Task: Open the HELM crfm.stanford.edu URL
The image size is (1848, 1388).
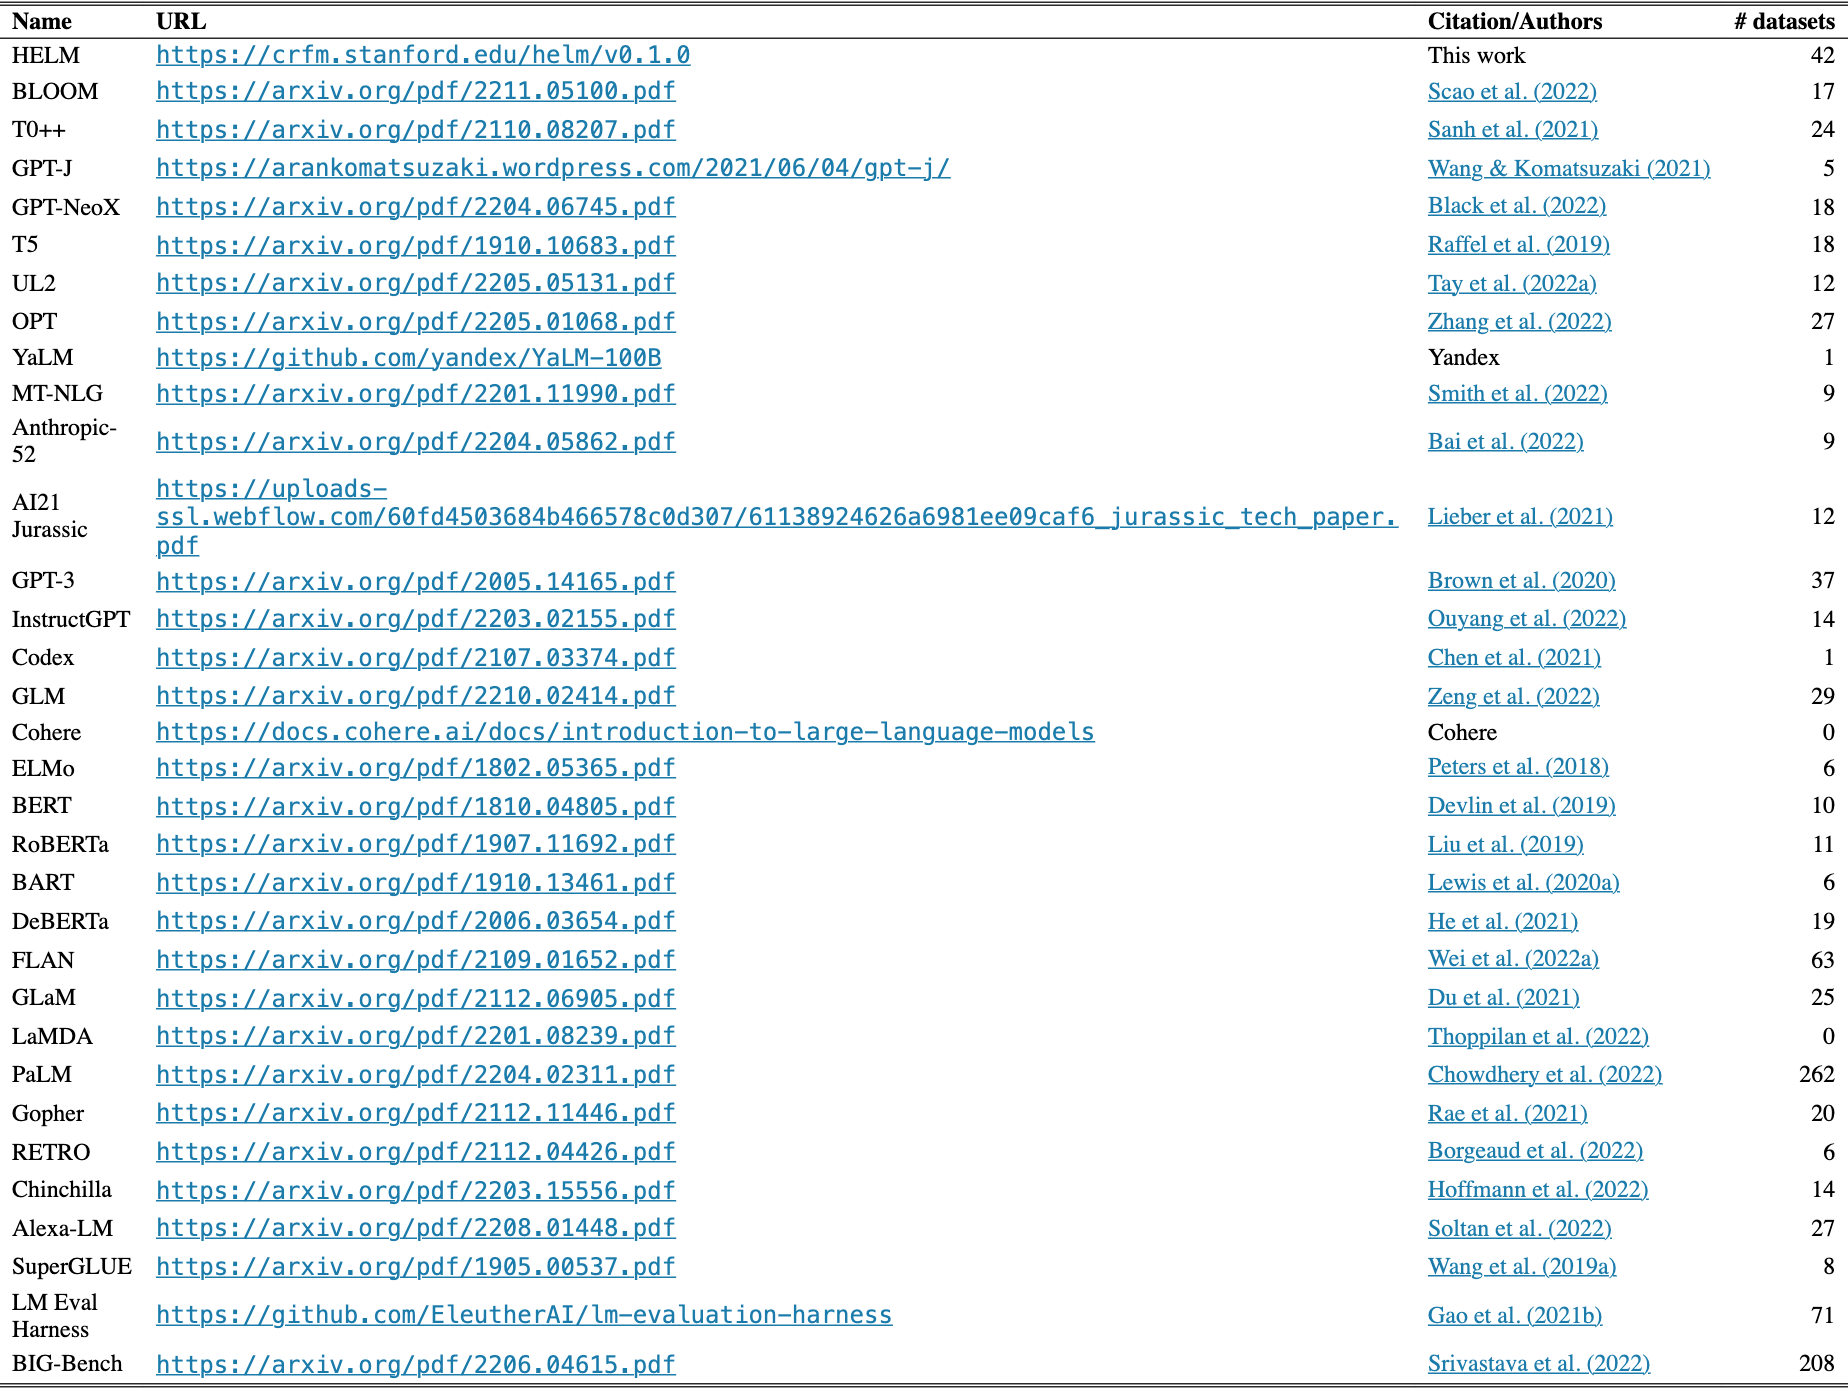Action: 423,55
